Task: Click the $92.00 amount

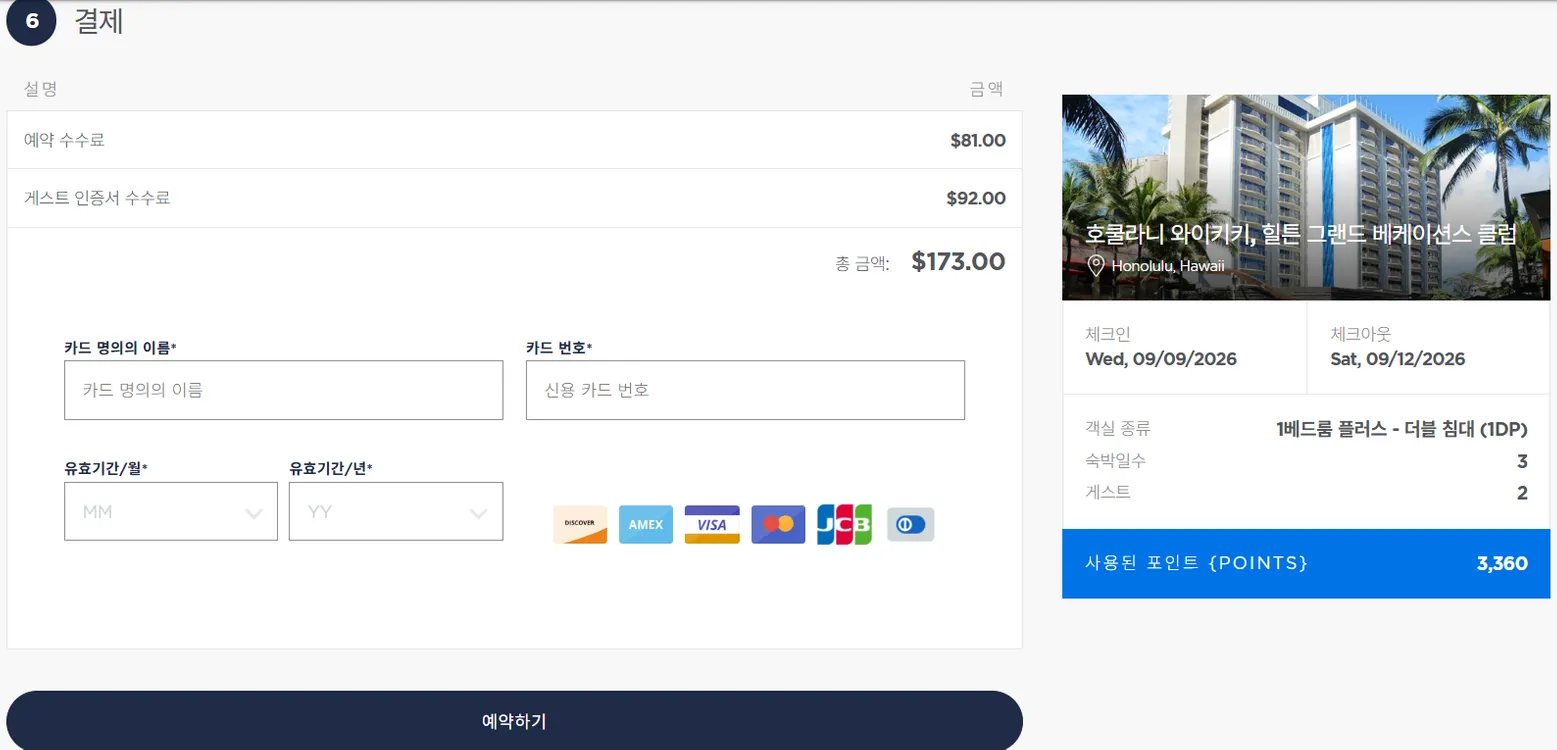Action: pos(976,198)
